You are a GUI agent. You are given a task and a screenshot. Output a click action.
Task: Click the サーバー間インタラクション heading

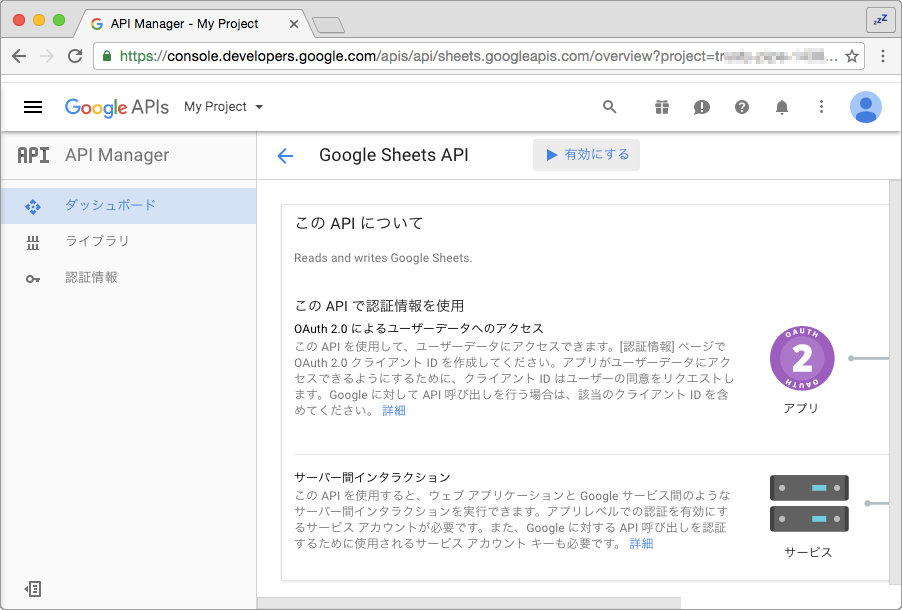(372, 478)
